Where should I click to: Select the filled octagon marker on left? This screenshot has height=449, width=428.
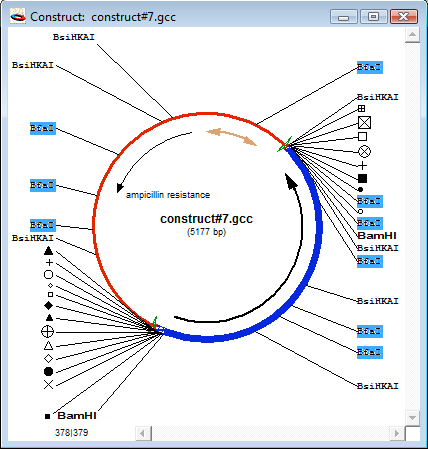pos(48,371)
